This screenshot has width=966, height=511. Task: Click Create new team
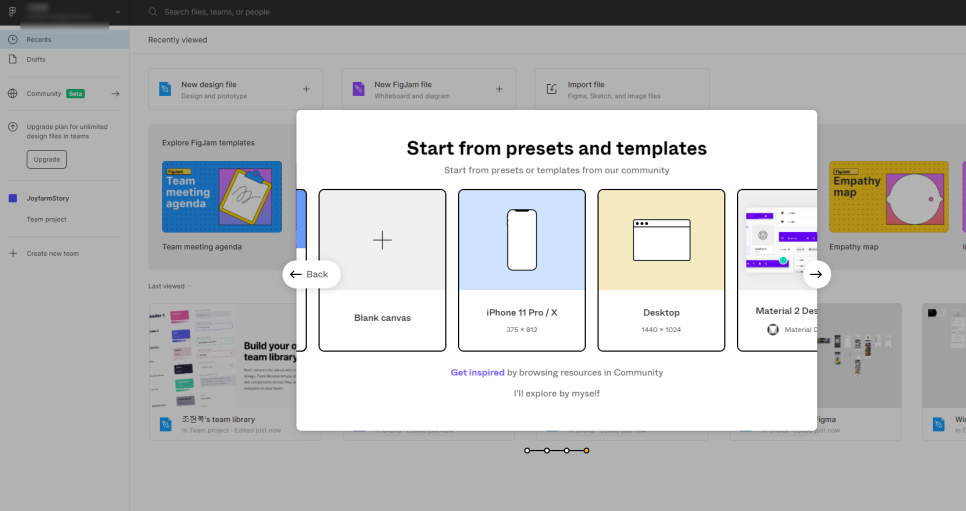(x=52, y=253)
